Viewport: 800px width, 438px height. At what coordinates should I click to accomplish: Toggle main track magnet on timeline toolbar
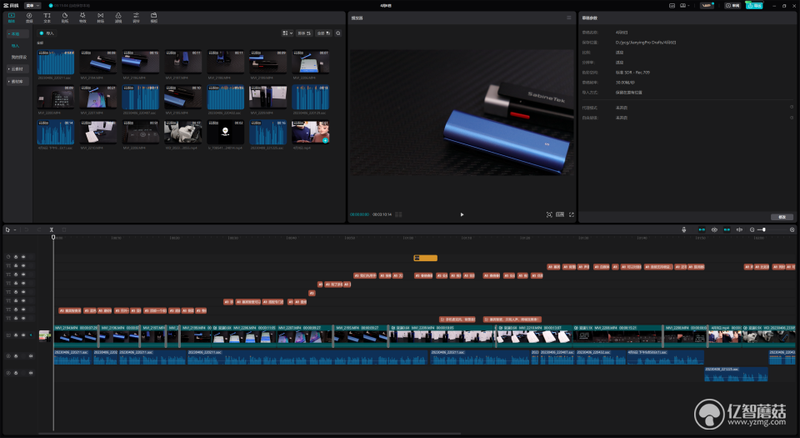click(x=702, y=230)
